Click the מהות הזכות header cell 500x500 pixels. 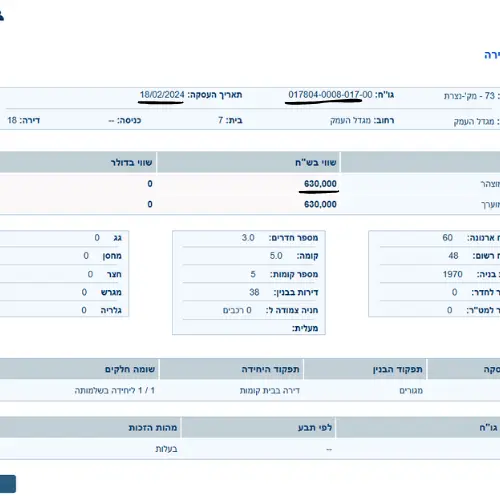[90, 427]
